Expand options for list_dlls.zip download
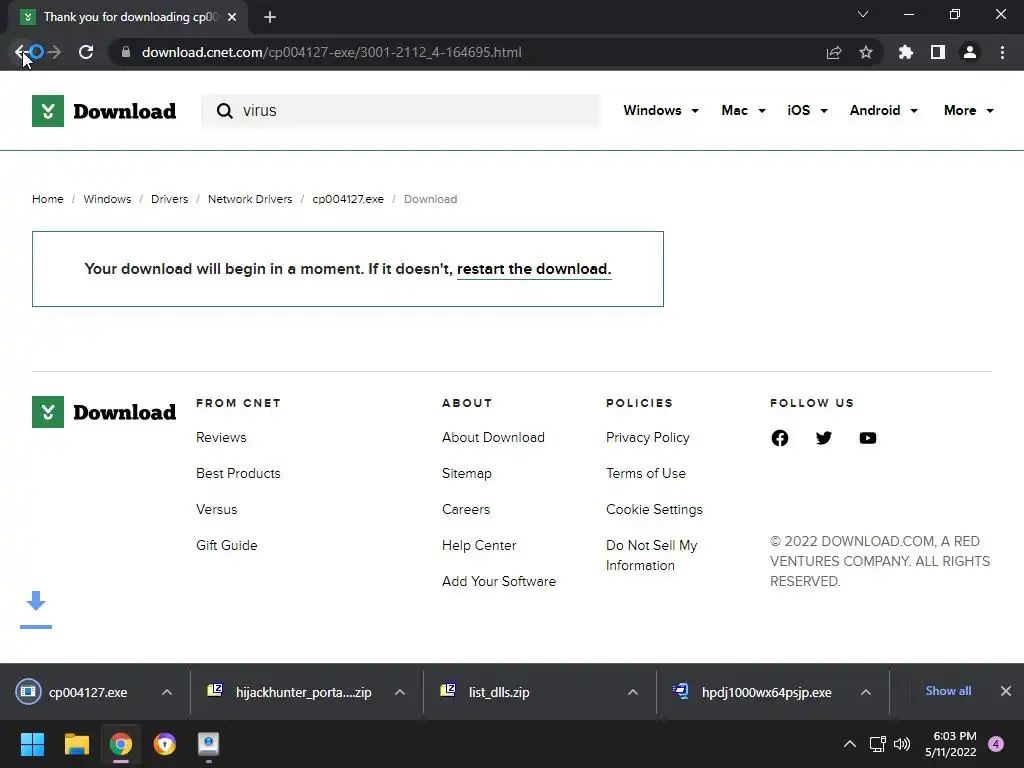1024x768 pixels. (x=633, y=692)
